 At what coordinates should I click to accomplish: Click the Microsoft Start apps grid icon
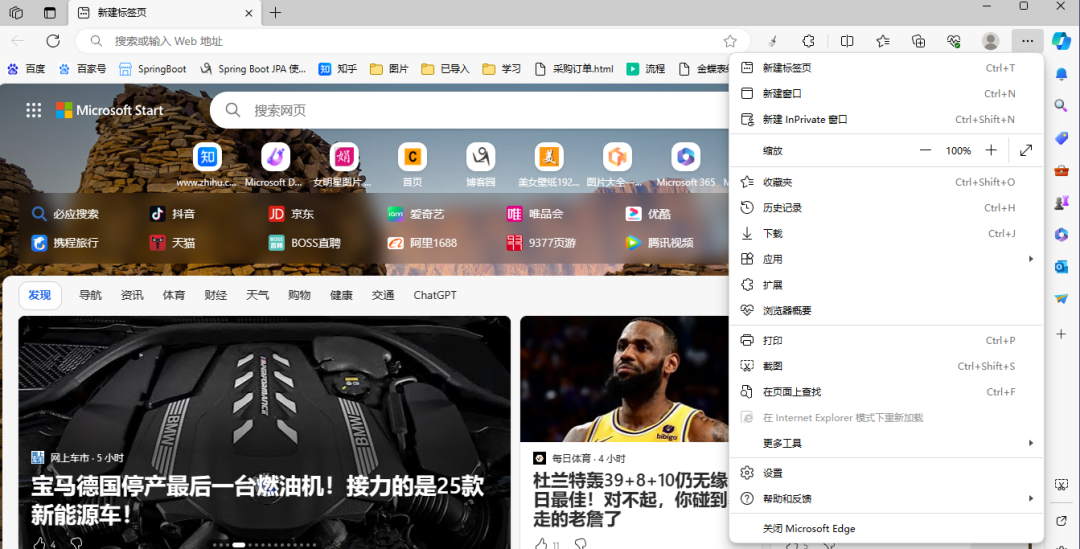(34, 110)
